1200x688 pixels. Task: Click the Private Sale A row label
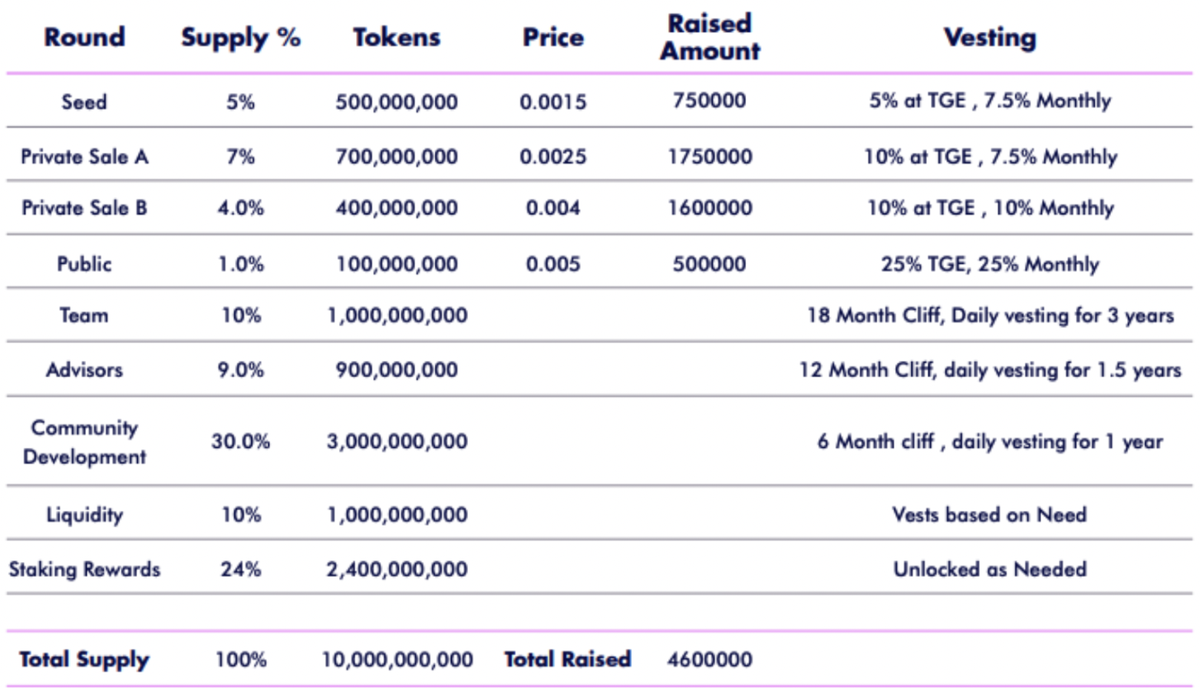tap(84, 157)
